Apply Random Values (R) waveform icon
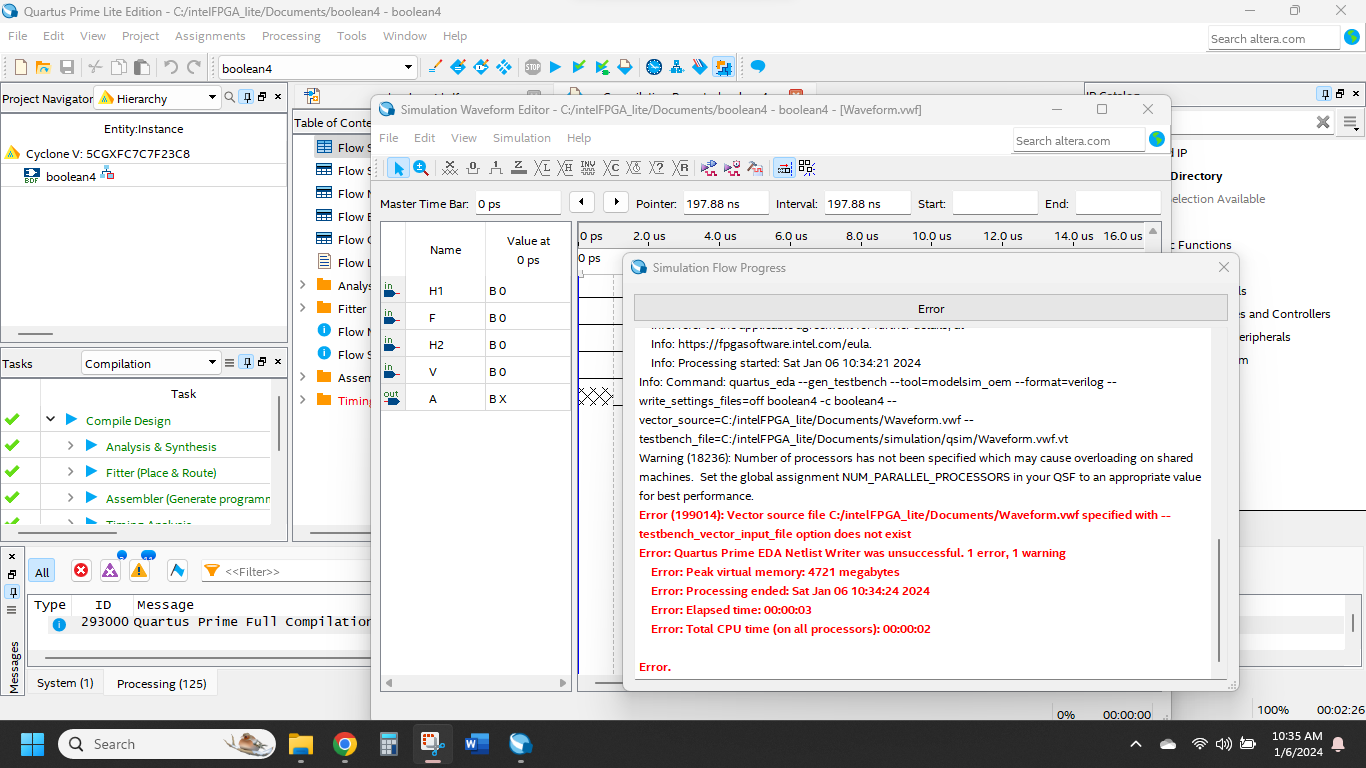The width and height of the screenshot is (1366, 768). pyautogui.click(x=681, y=168)
